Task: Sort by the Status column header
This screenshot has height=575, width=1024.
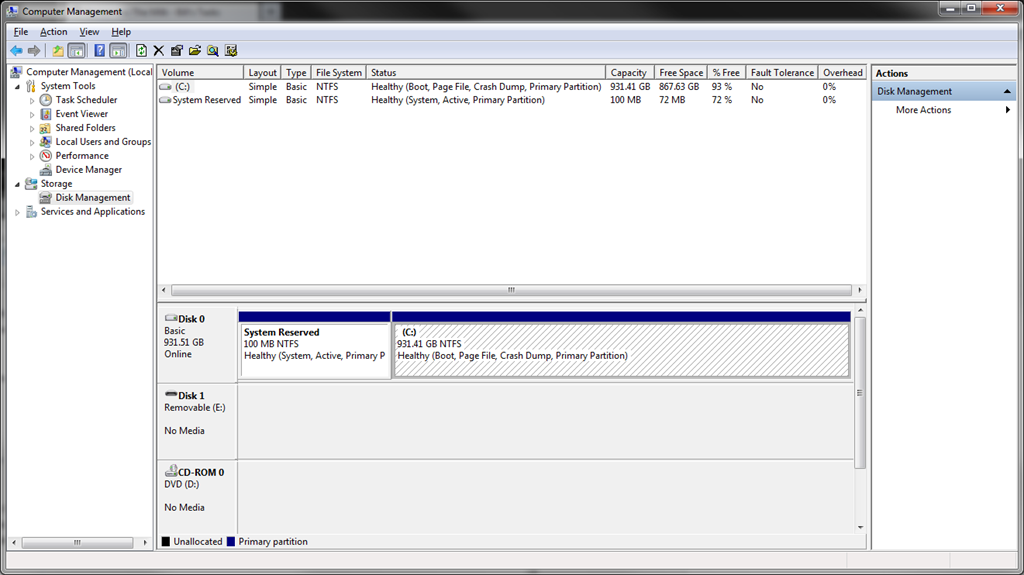Action: point(486,73)
